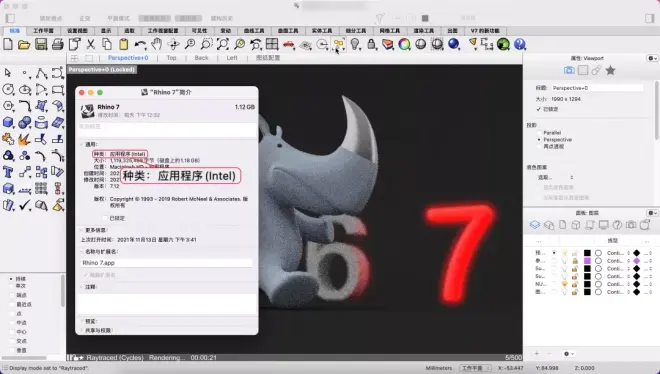Switch to the 曲线工具 toolbar tab

254,31
